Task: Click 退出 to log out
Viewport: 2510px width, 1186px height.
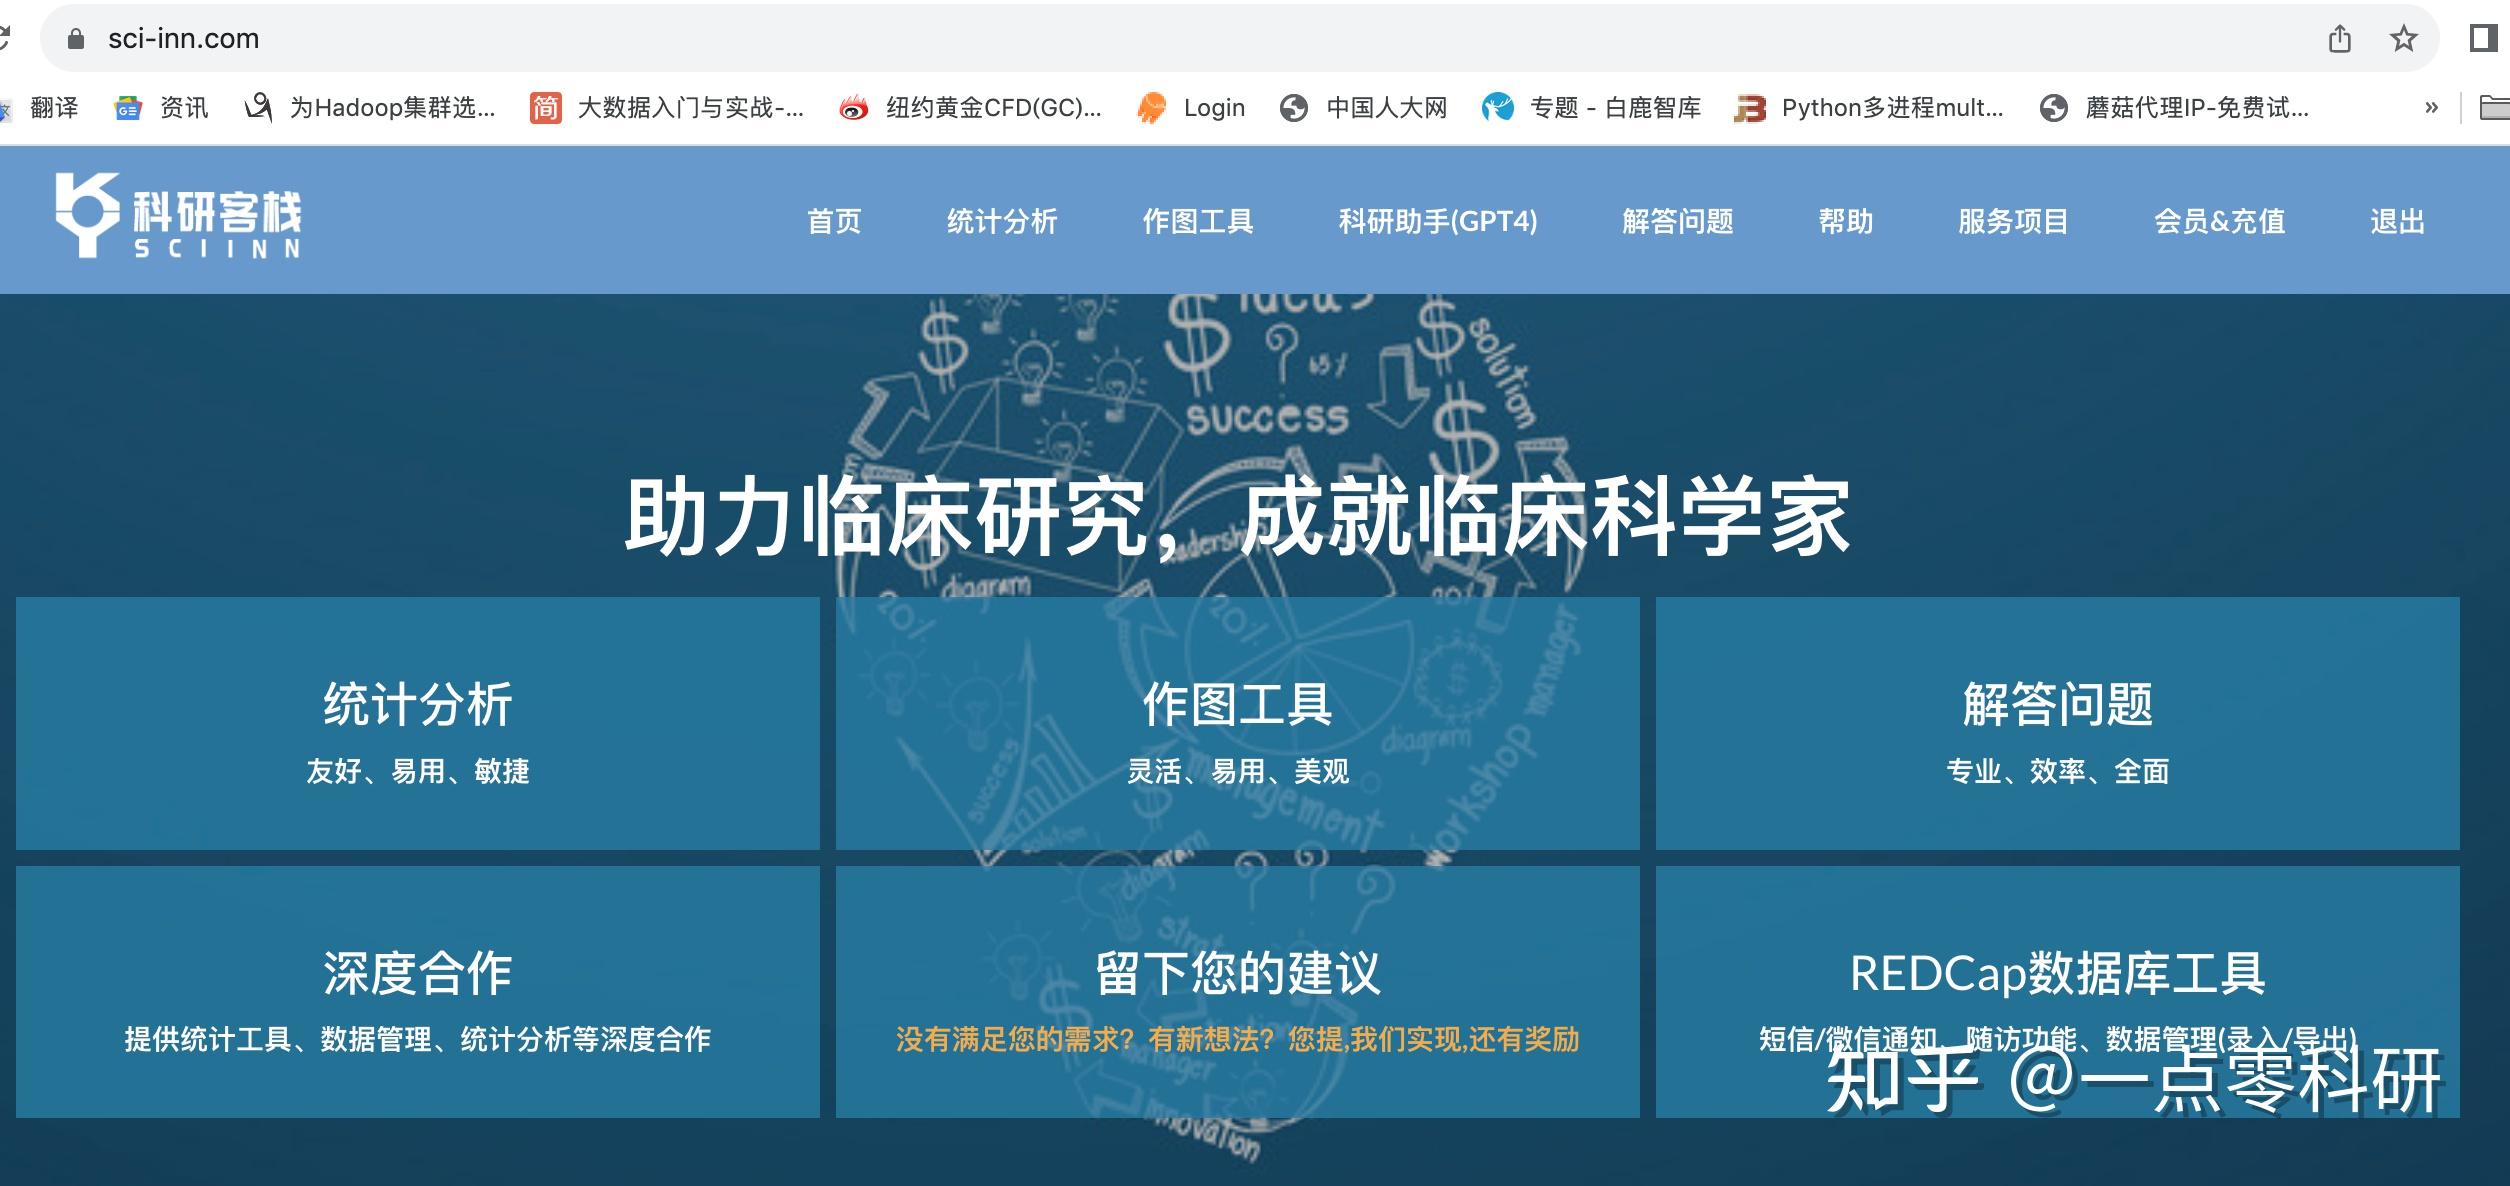Action: (x=2397, y=221)
